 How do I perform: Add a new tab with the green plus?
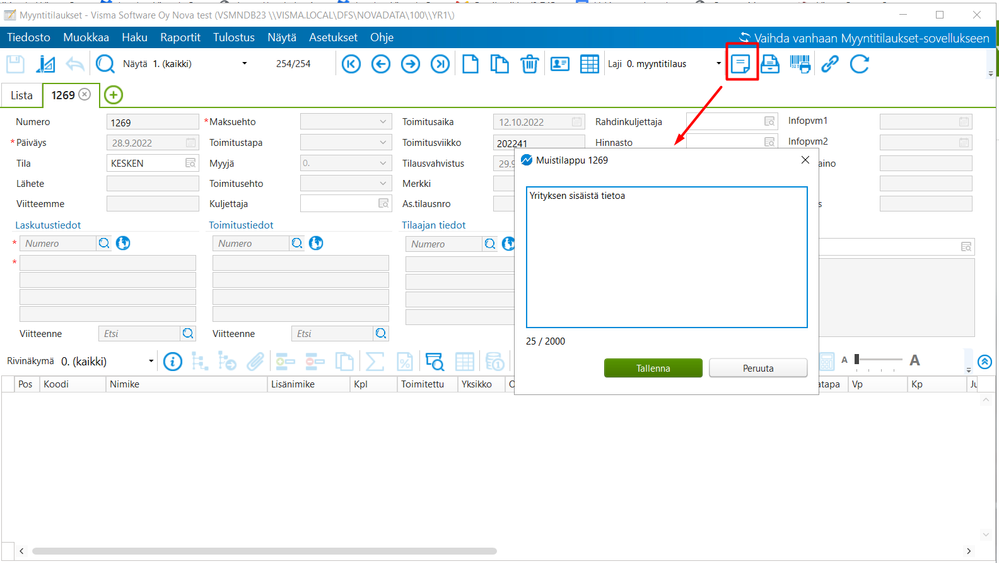point(113,95)
